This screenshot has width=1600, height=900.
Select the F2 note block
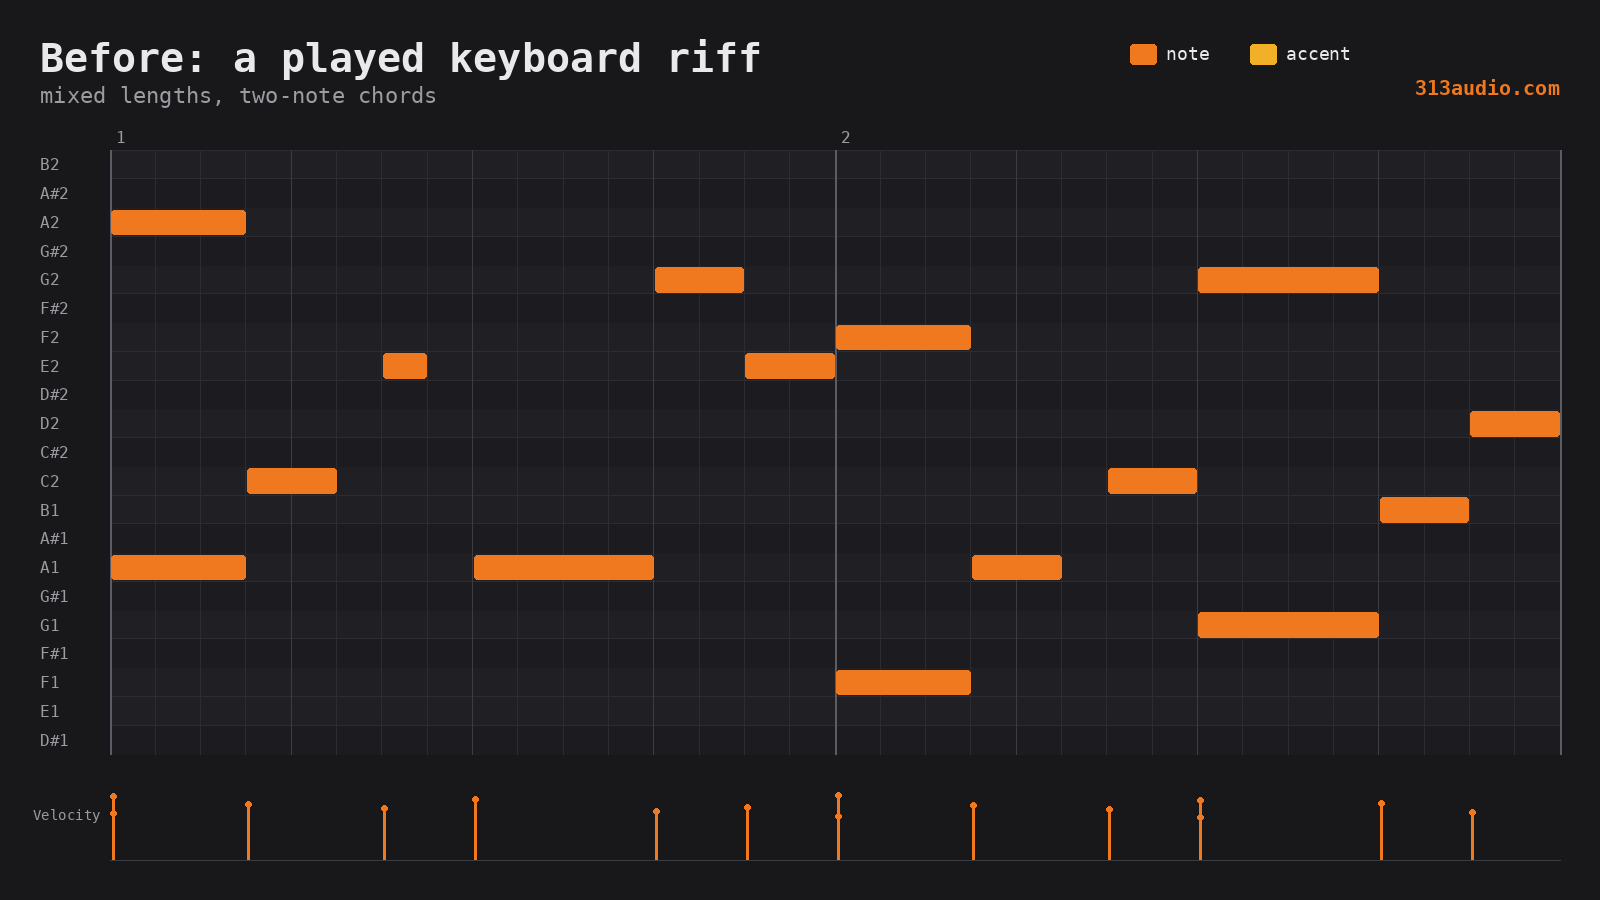click(x=903, y=337)
